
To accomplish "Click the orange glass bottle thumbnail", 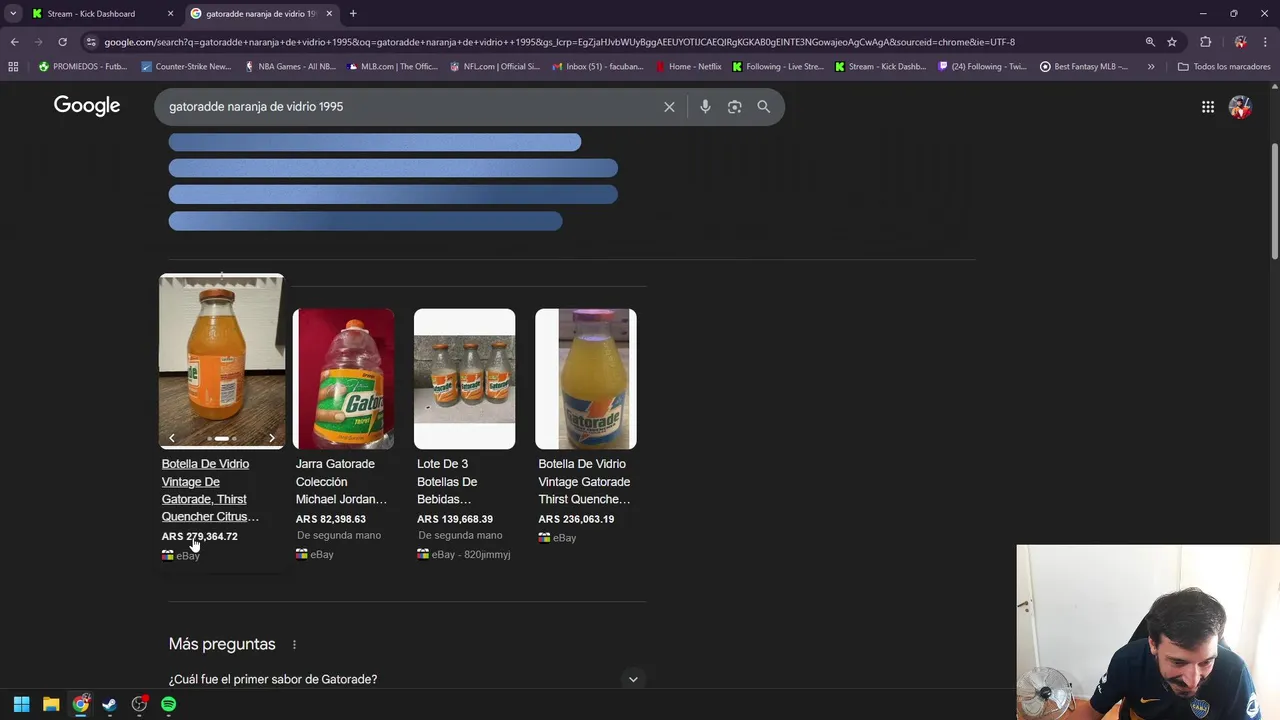I will pyautogui.click(x=221, y=361).
